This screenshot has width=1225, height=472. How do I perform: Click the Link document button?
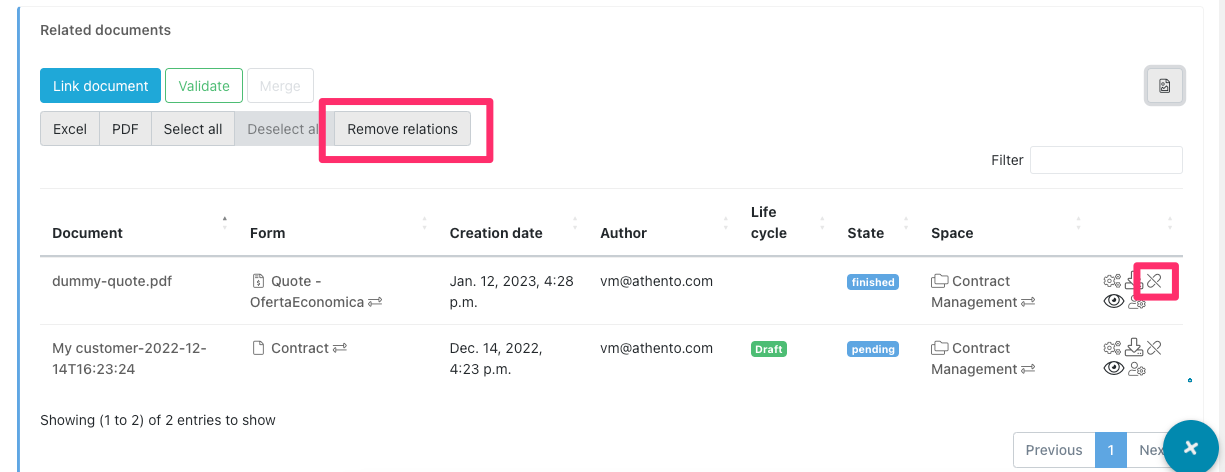tap(100, 86)
